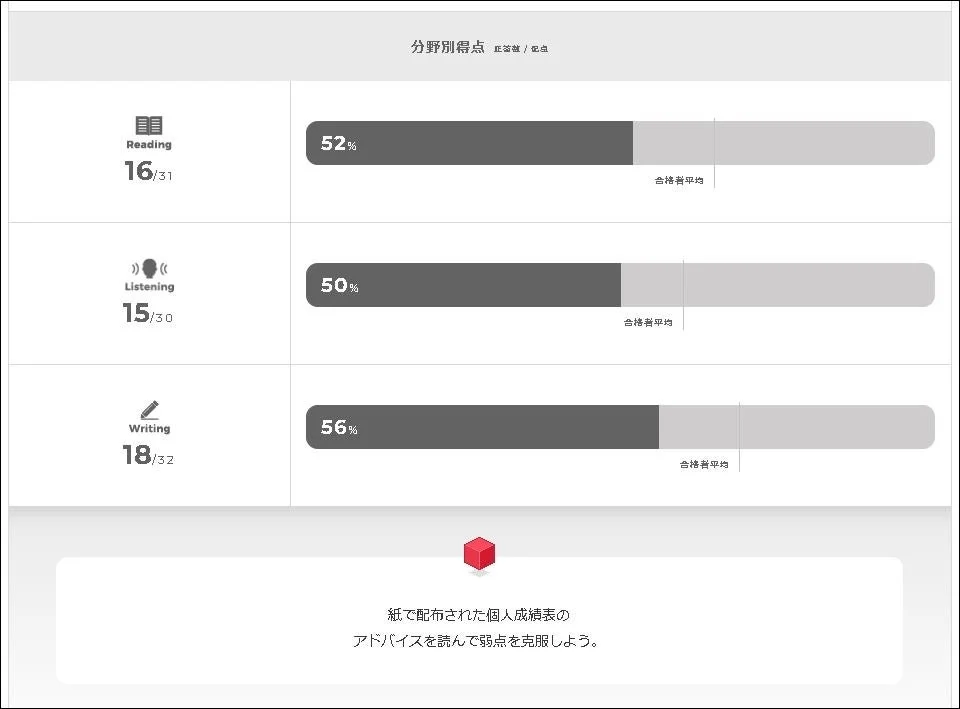Select the Writing score 18/32
Screen dimensions: 960x709
(x=148, y=456)
